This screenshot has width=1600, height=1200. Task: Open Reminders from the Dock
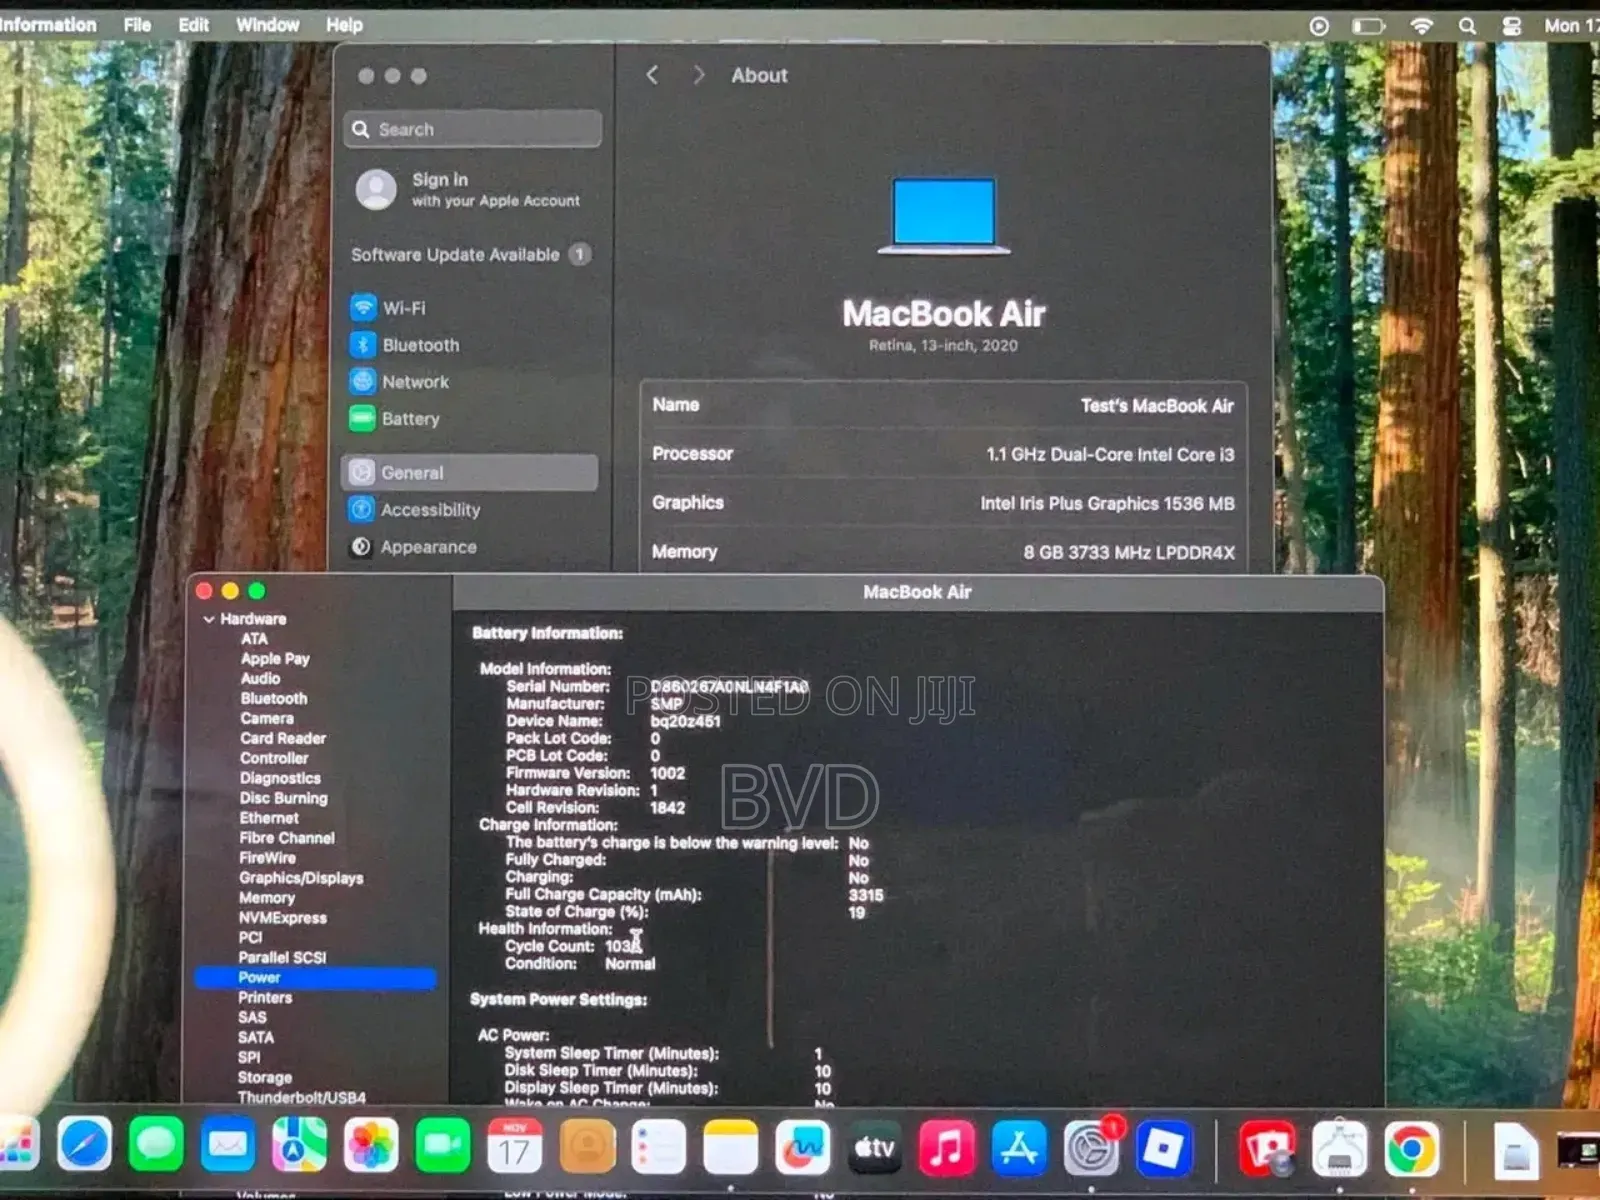[659, 1146]
